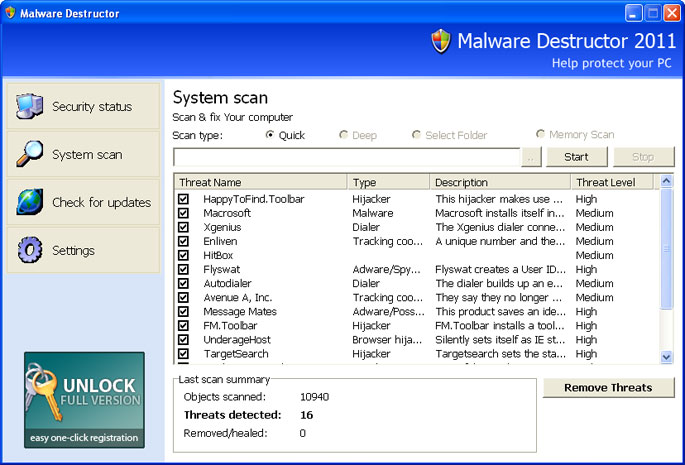Image resolution: width=685 pixels, height=465 pixels.
Task: Click the shield logo beside Malware Destructor 2011
Action: [441, 42]
